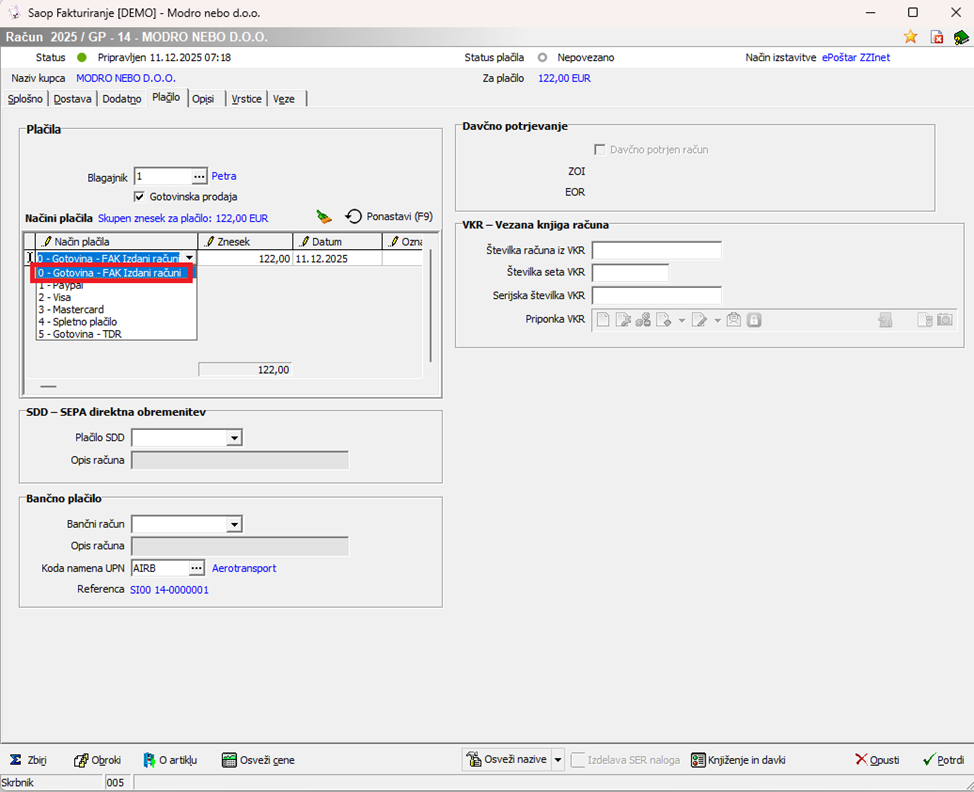Expand arrow right of document with pencil icon

717,320
